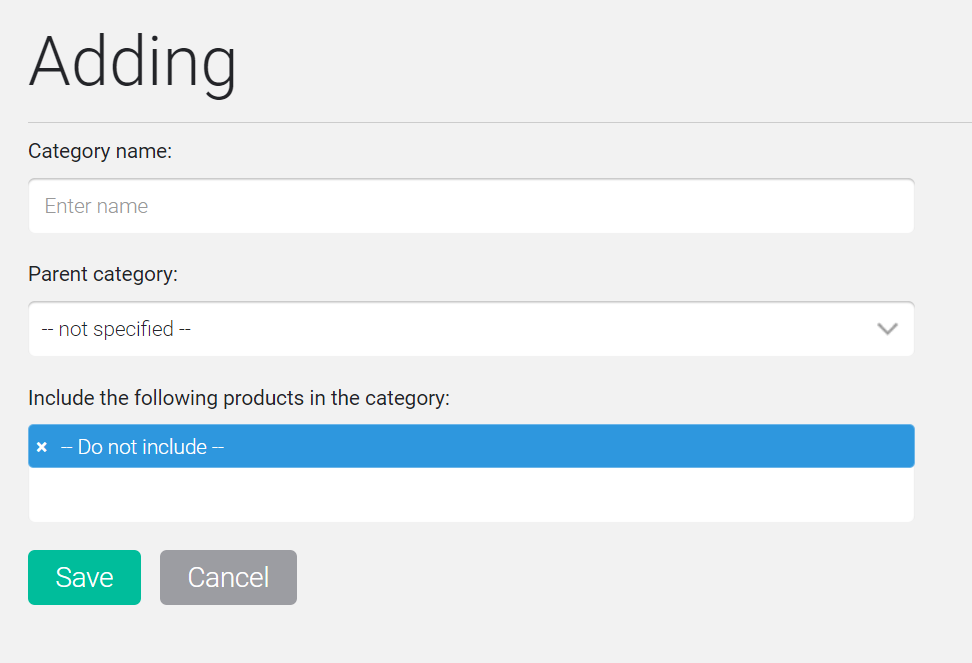This screenshot has width=972, height=663.
Task: Open the products multi-select list
Action: pyautogui.click(x=471, y=473)
